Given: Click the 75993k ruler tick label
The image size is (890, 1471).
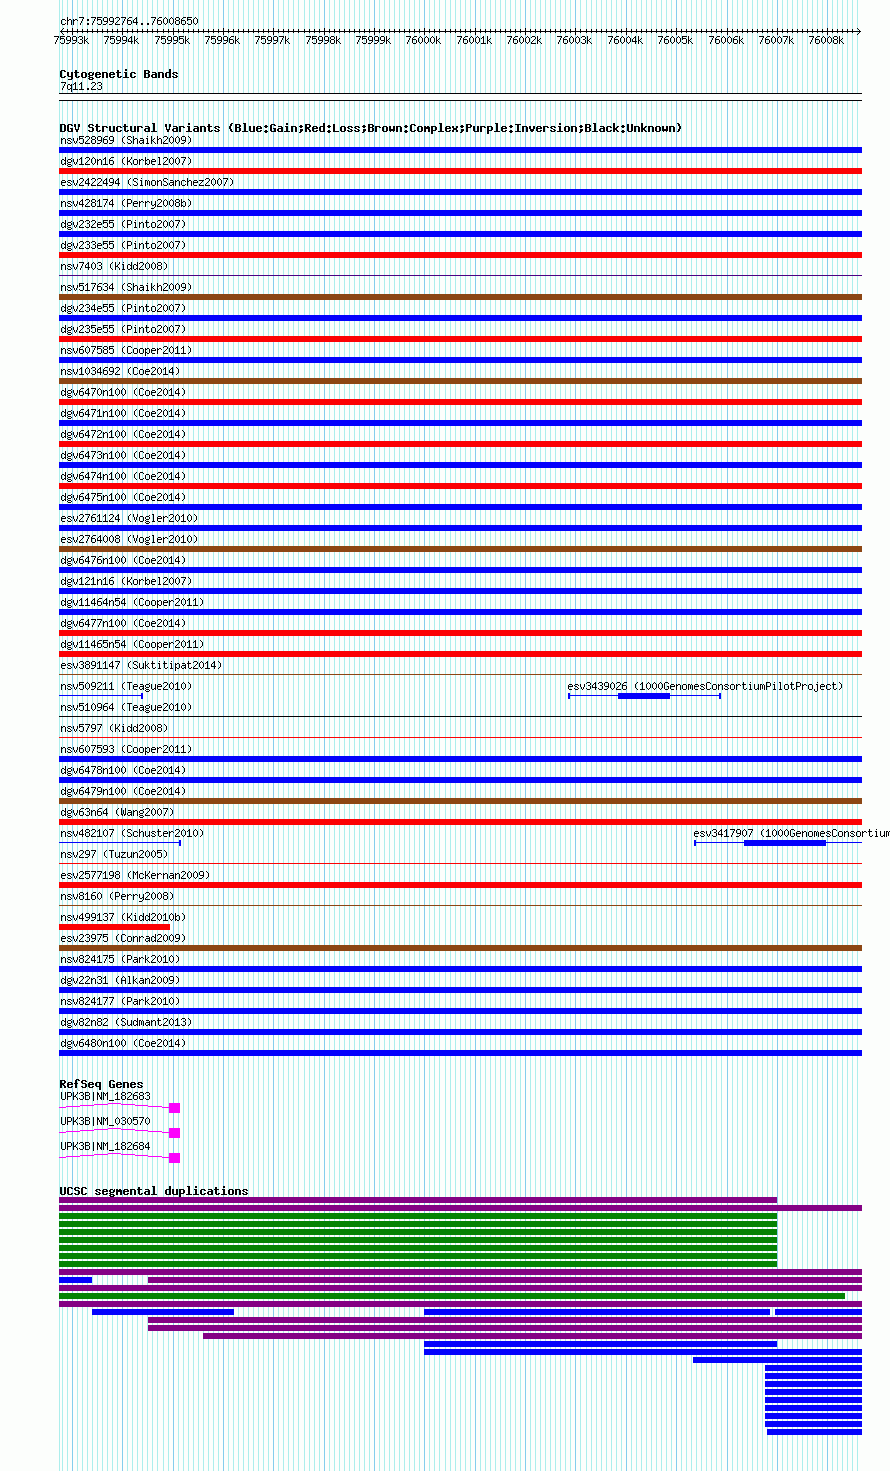Looking at the screenshot, I should tap(71, 40).
